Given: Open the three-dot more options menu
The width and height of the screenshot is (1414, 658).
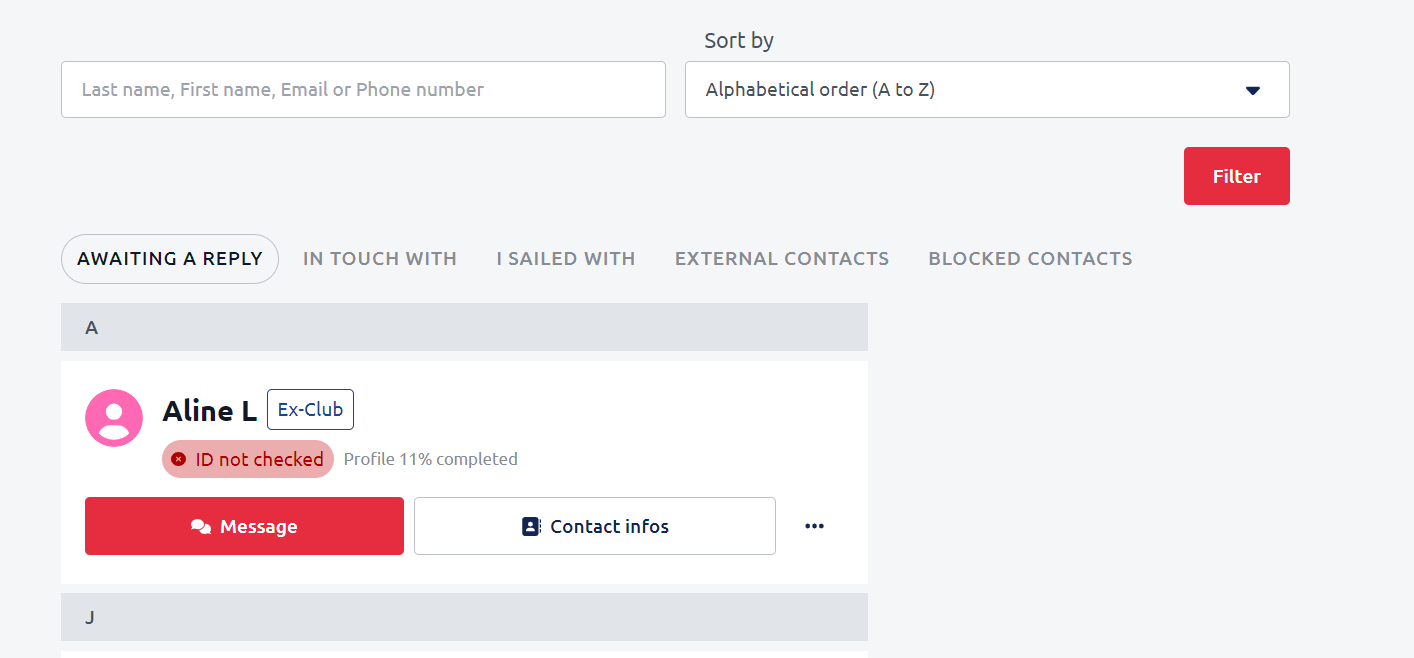Looking at the screenshot, I should click(x=814, y=526).
